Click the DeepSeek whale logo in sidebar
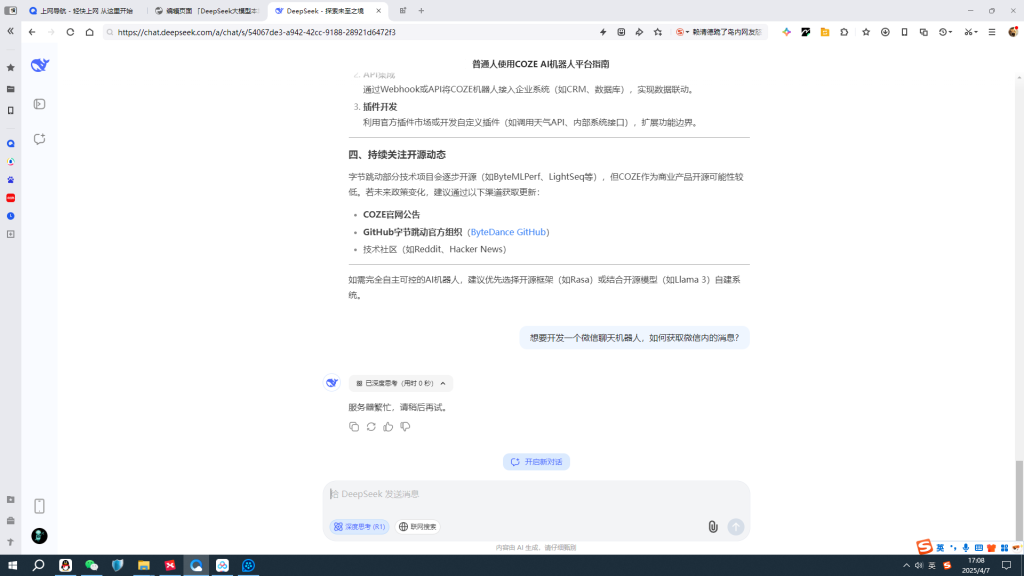1024x576 pixels. 40,65
